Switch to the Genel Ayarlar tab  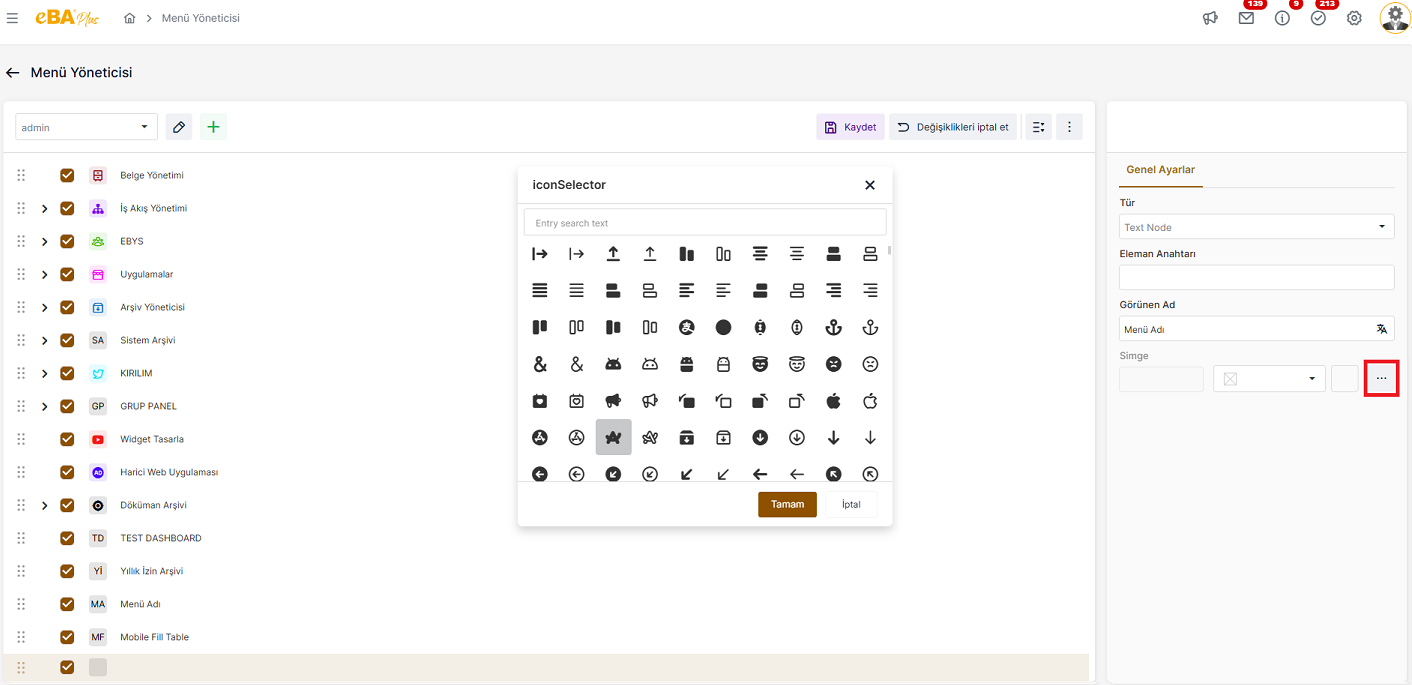tap(1160, 170)
